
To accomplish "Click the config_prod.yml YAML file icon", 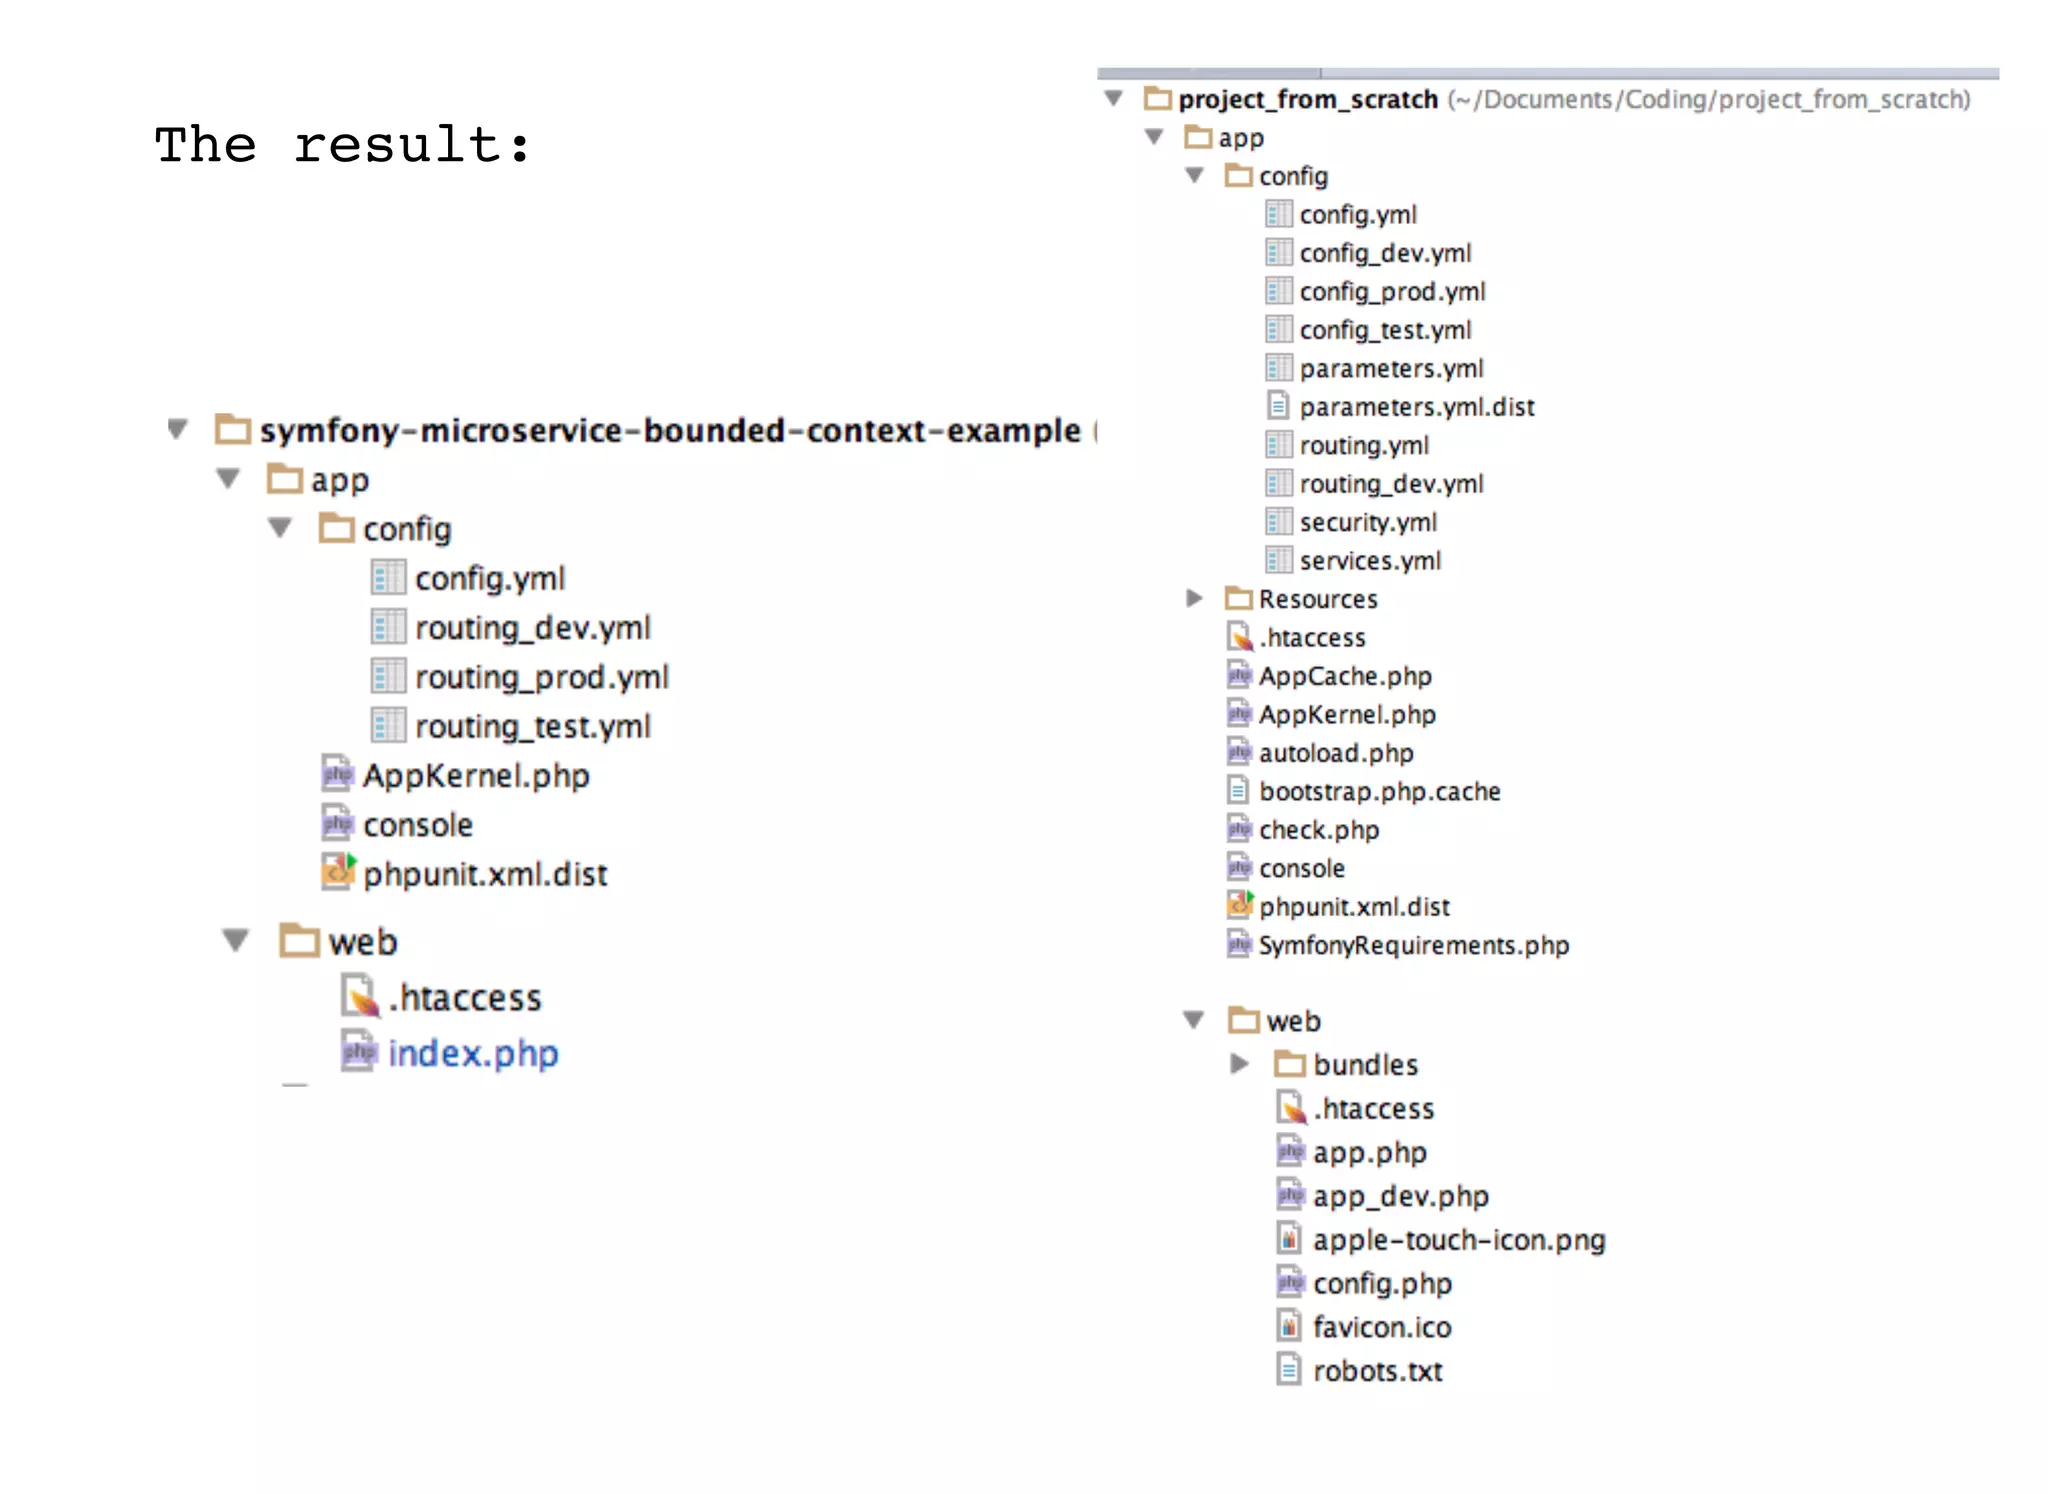I will 1278,291.
